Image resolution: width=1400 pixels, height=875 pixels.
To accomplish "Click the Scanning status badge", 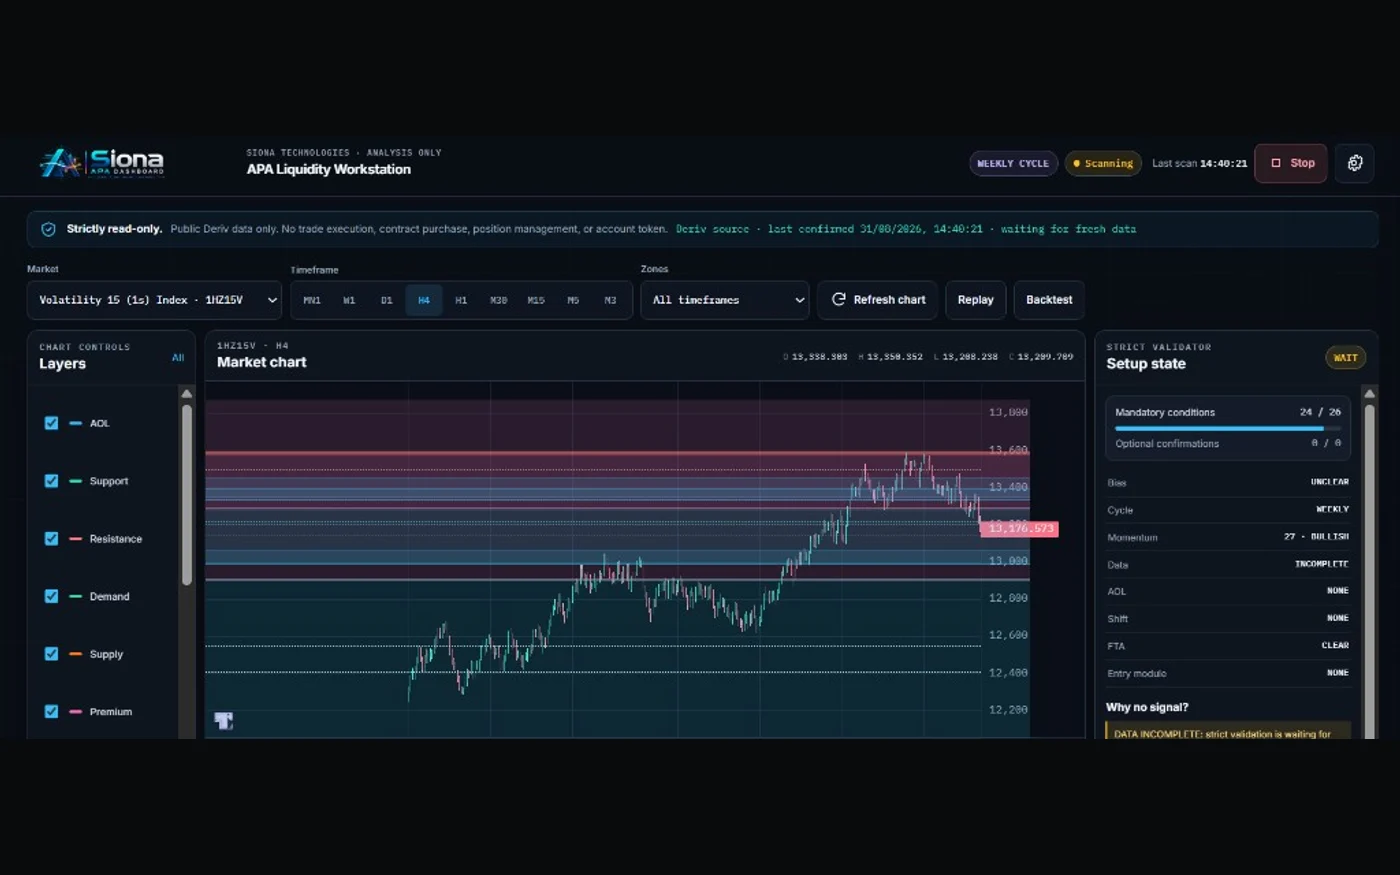I will tap(1103, 163).
